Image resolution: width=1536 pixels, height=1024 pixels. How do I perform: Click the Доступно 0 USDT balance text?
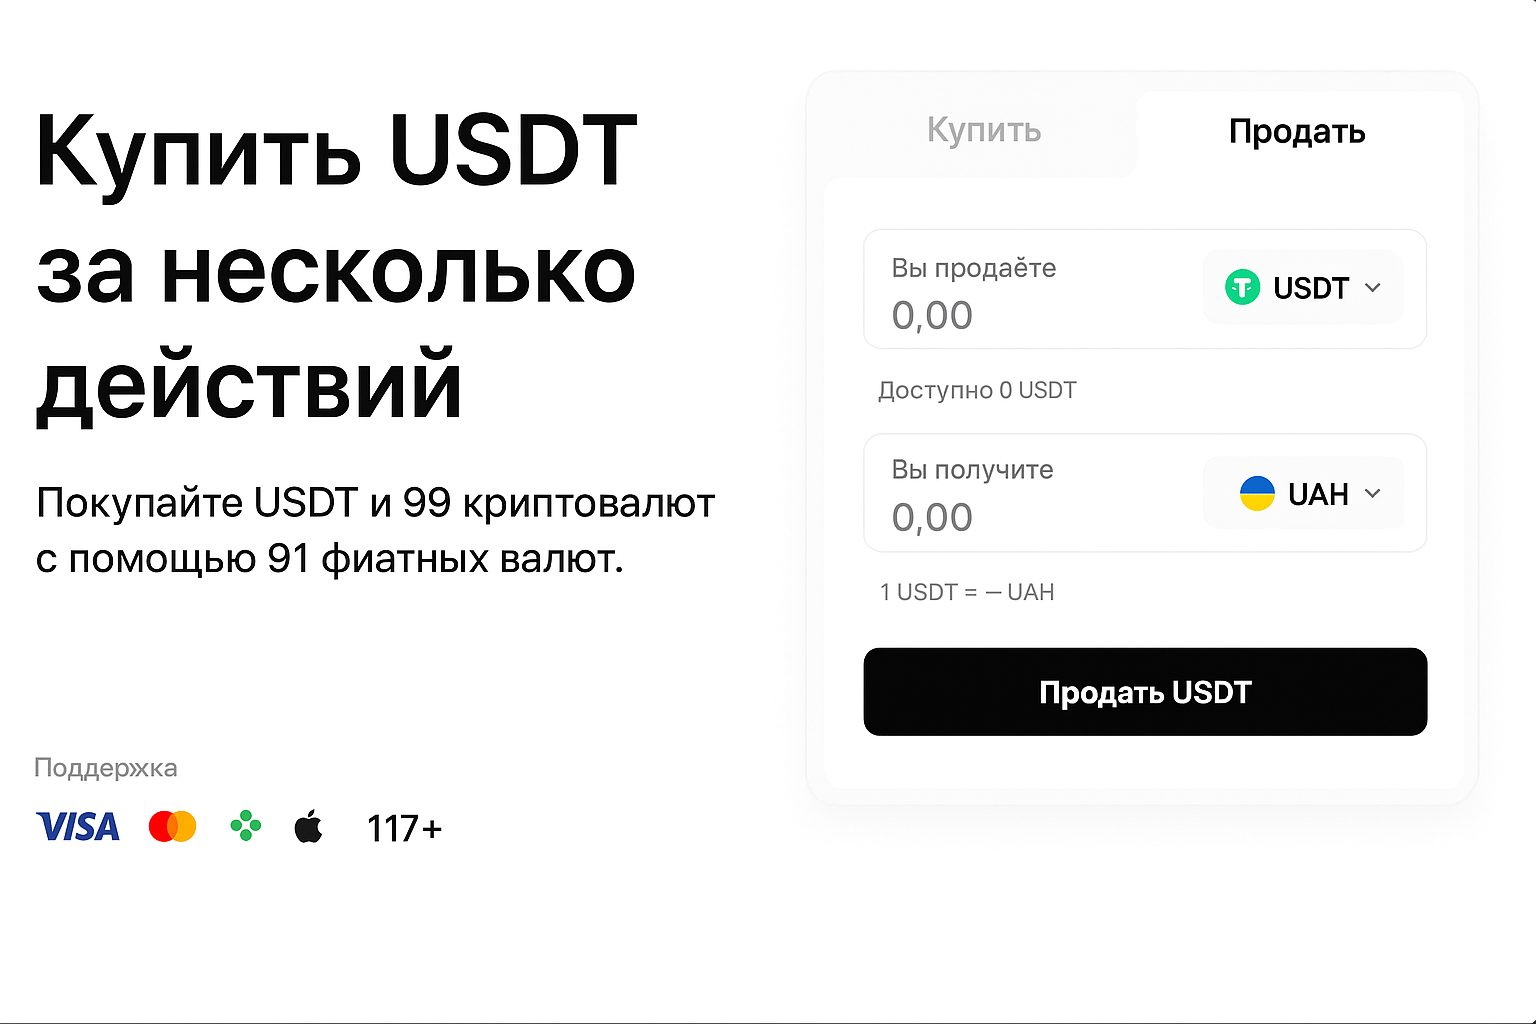(x=977, y=390)
